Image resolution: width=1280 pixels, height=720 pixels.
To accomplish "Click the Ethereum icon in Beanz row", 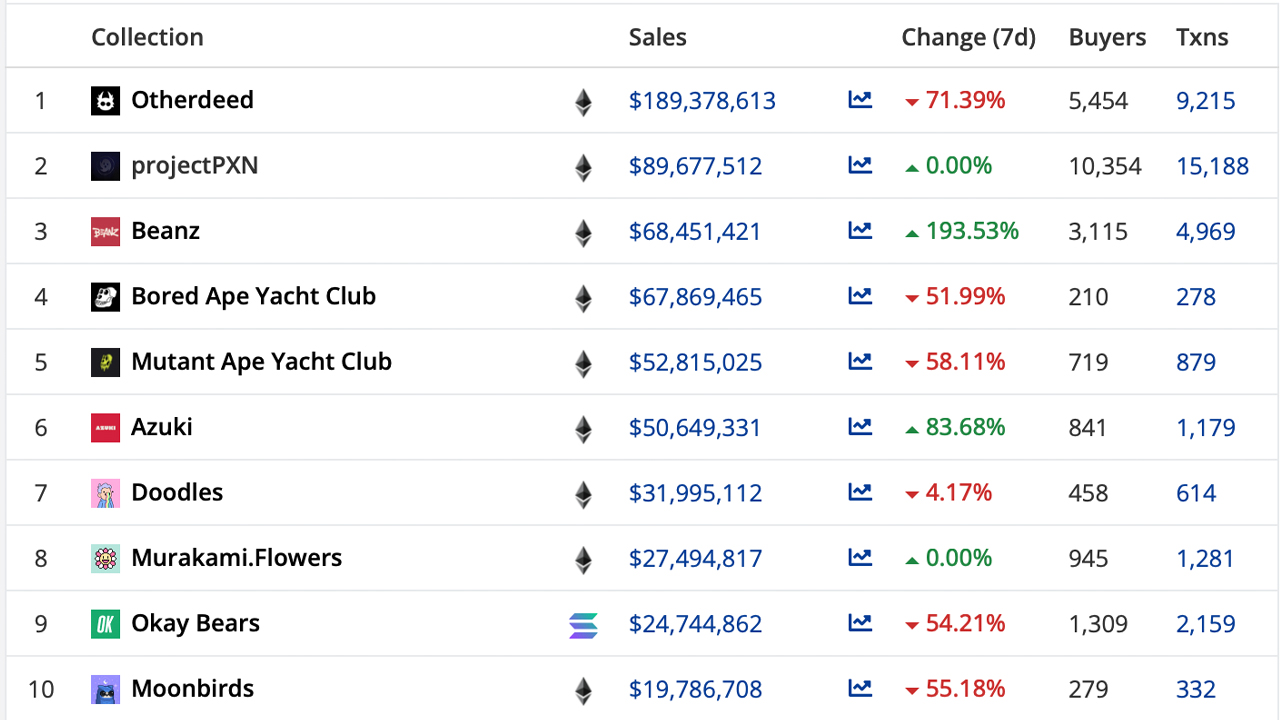I will click(x=583, y=233).
